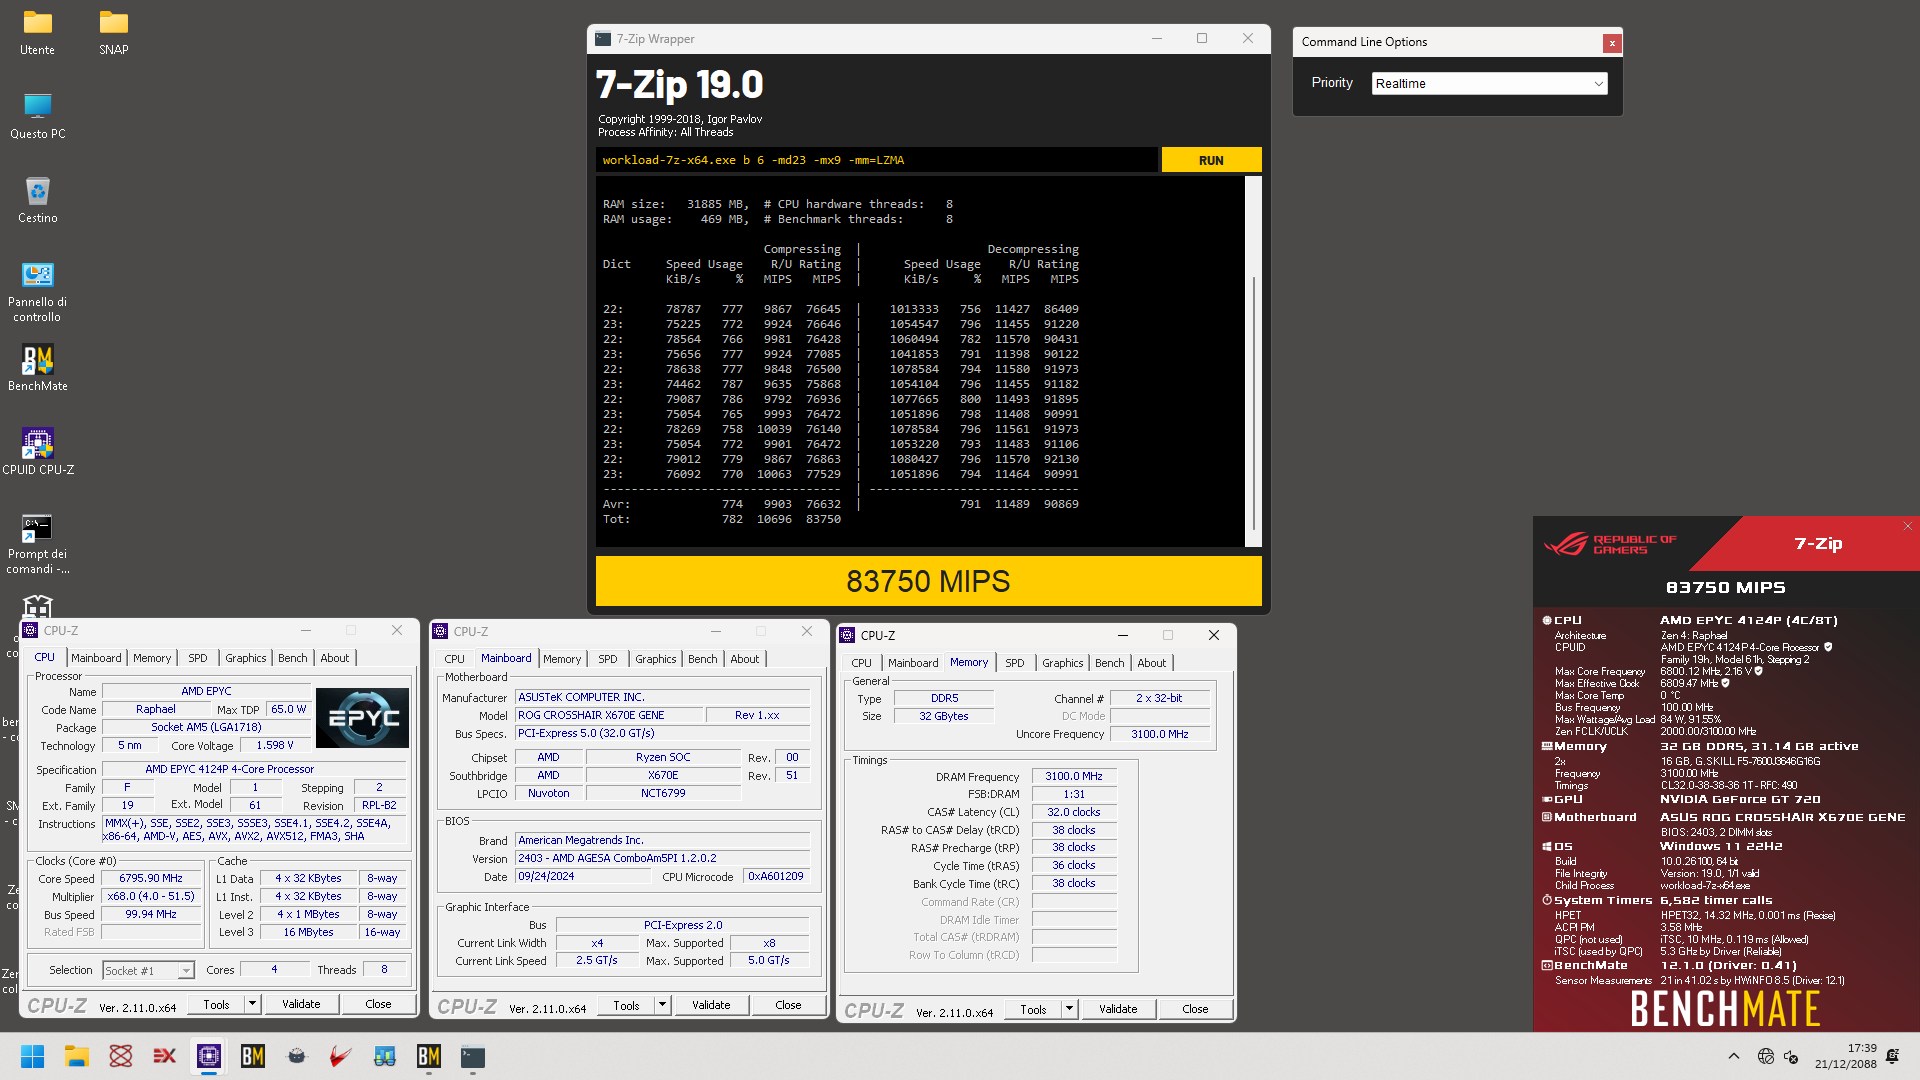Image resolution: width=1920 pixels, height=1080 pixels.
Task: Click the Tools button in Memory CPU-Z window
Action: [1033, 1009]
